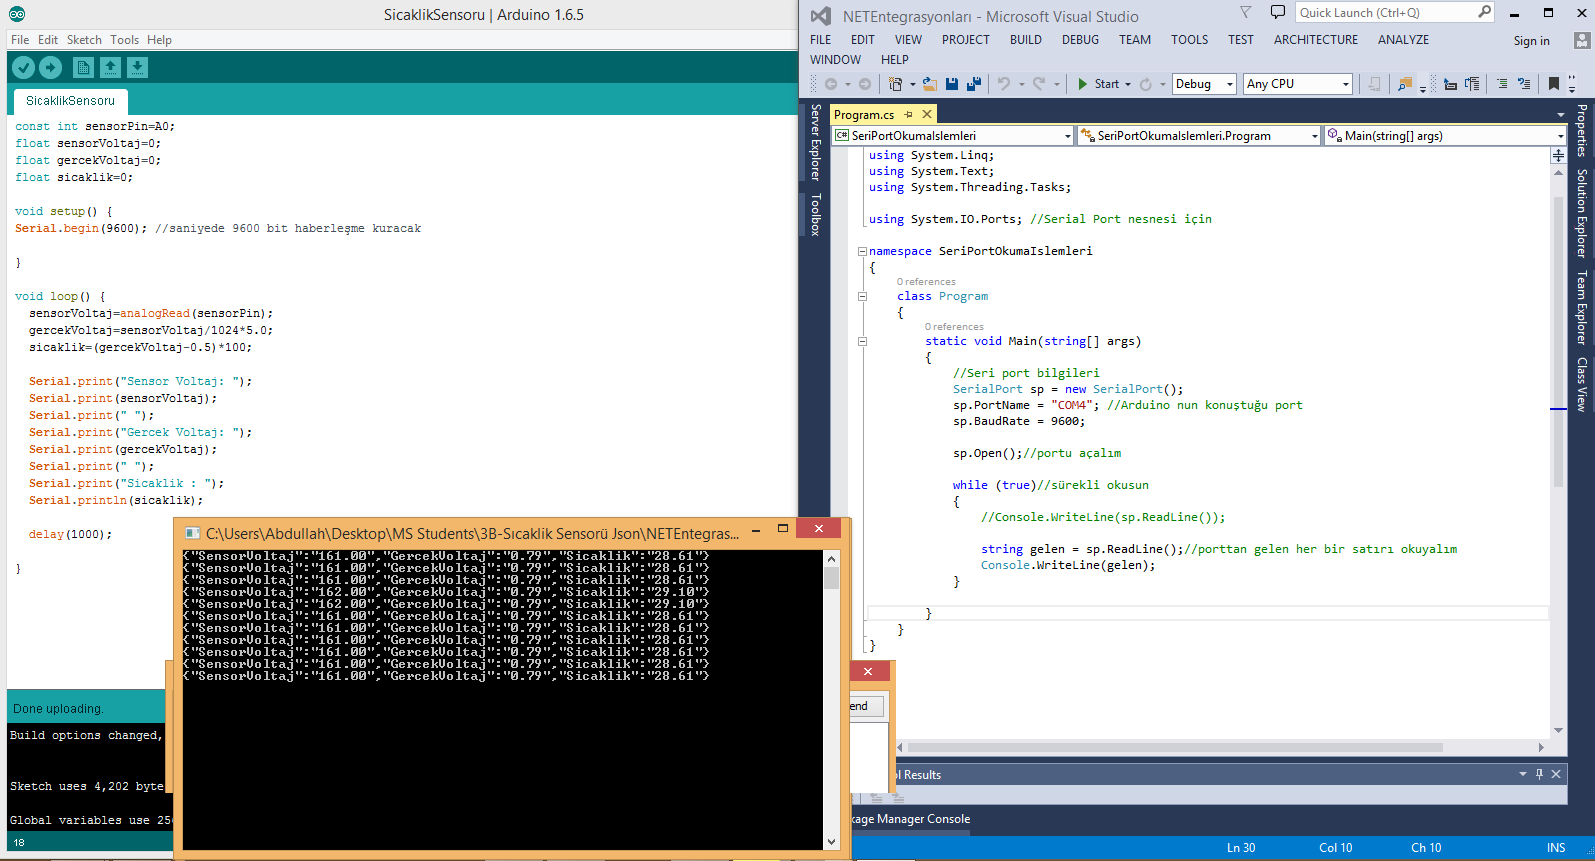Open the Solution Explorer side tab
Image resolution: width=1595 pixels, height=861 pixels.
(1582, 213)
